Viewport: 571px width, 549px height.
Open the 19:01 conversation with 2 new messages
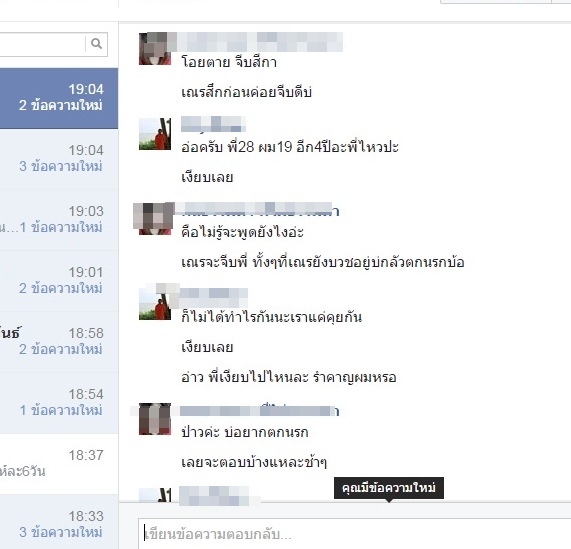point(59,281)
